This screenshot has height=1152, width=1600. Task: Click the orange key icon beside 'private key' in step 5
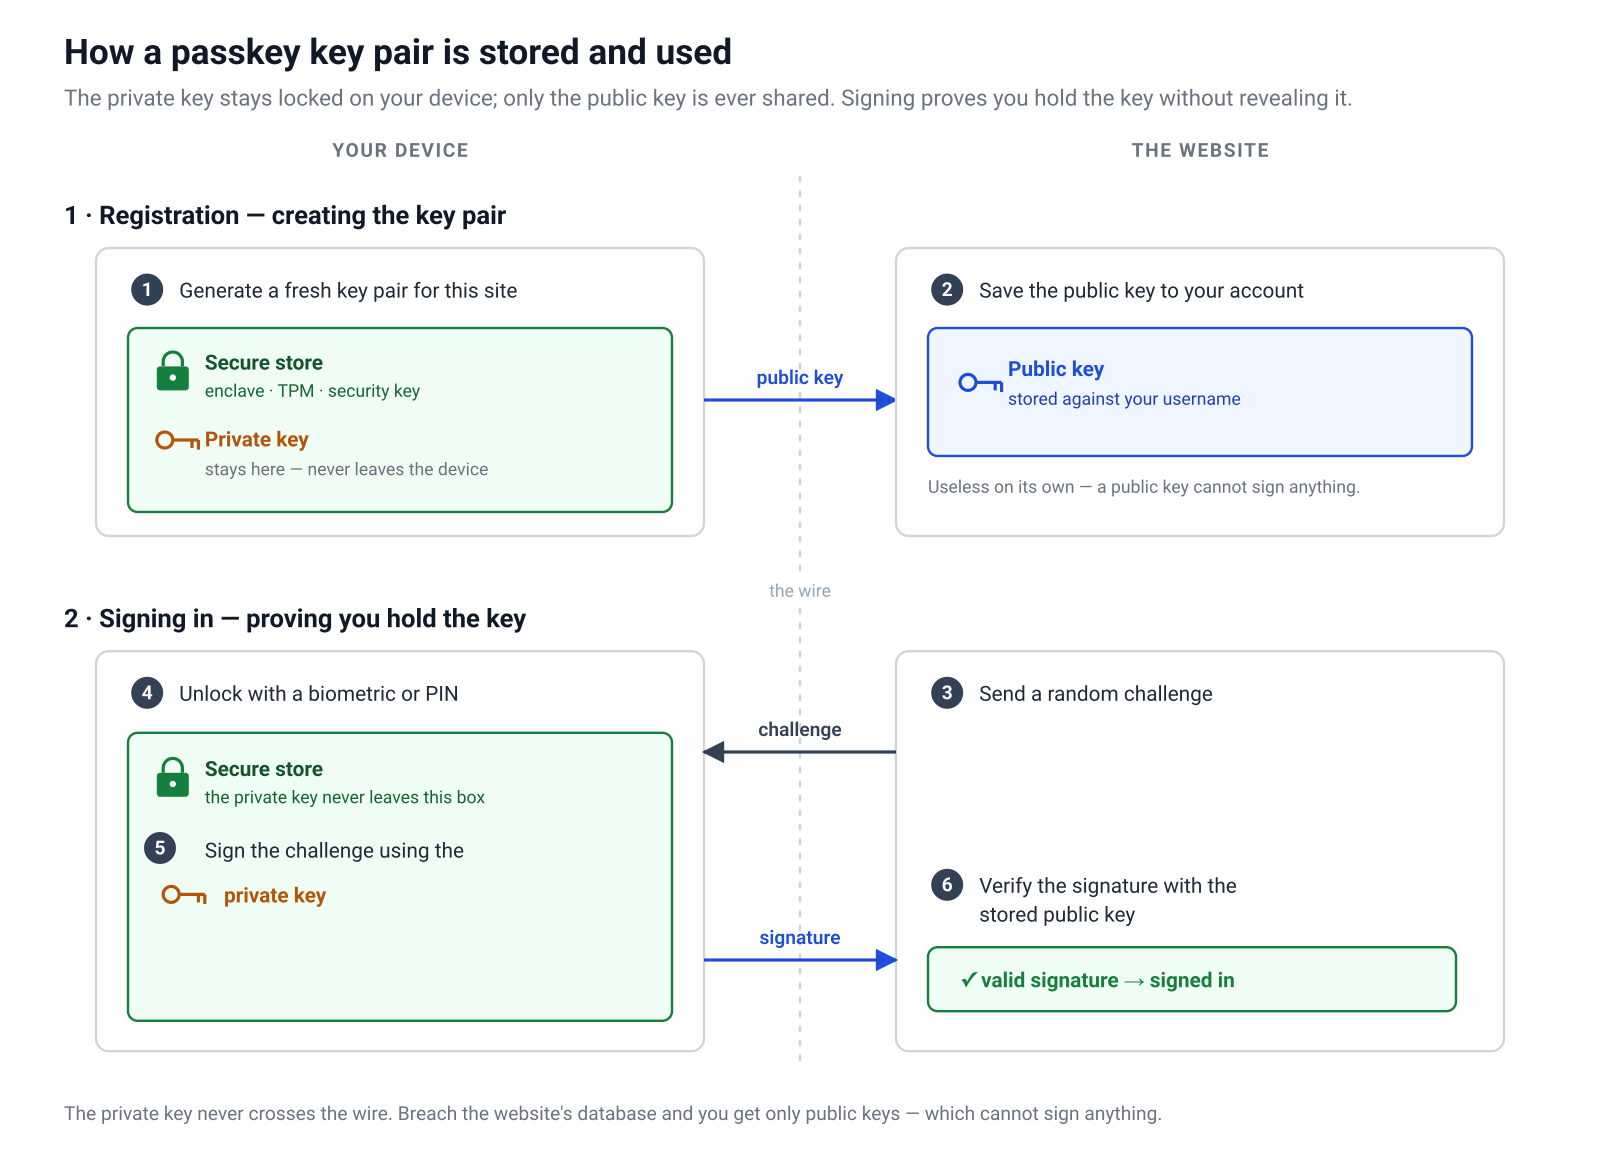point(185,895)
